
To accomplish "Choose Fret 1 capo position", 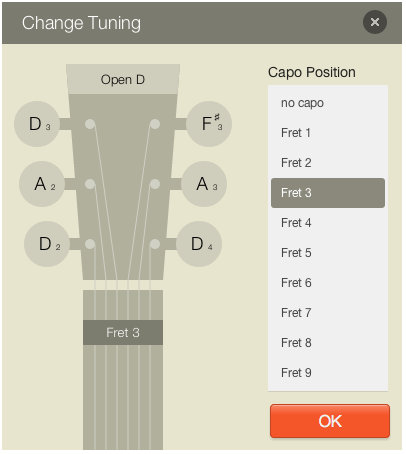I will 328,133.
